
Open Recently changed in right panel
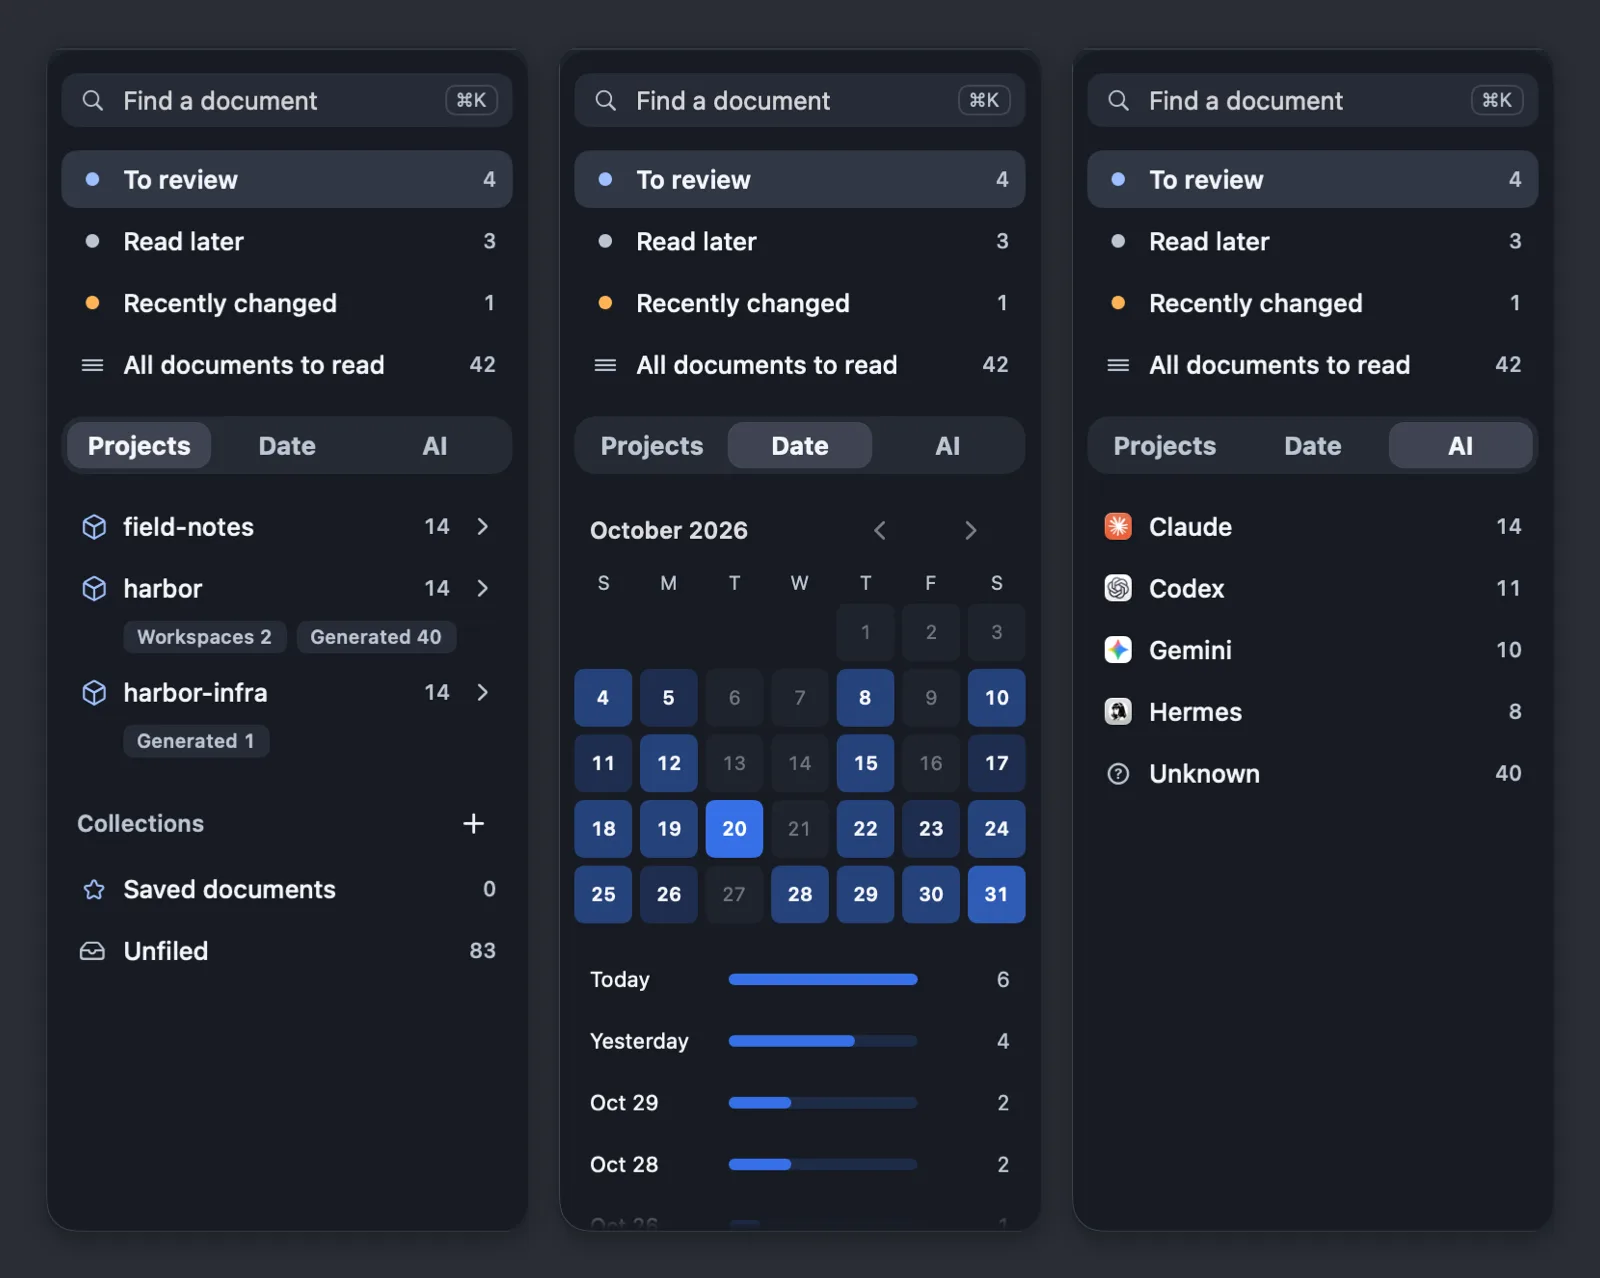point(1313,302)
